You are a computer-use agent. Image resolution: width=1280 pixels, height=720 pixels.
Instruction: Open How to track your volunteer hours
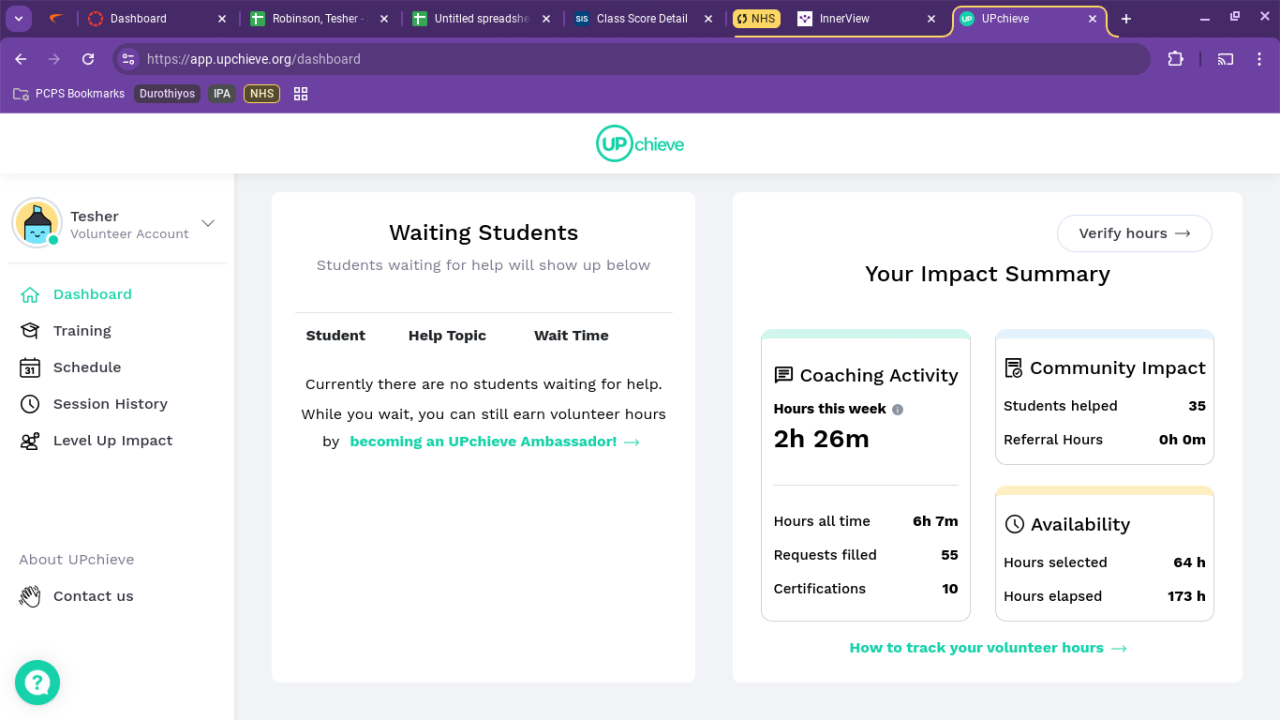(988, 648)
